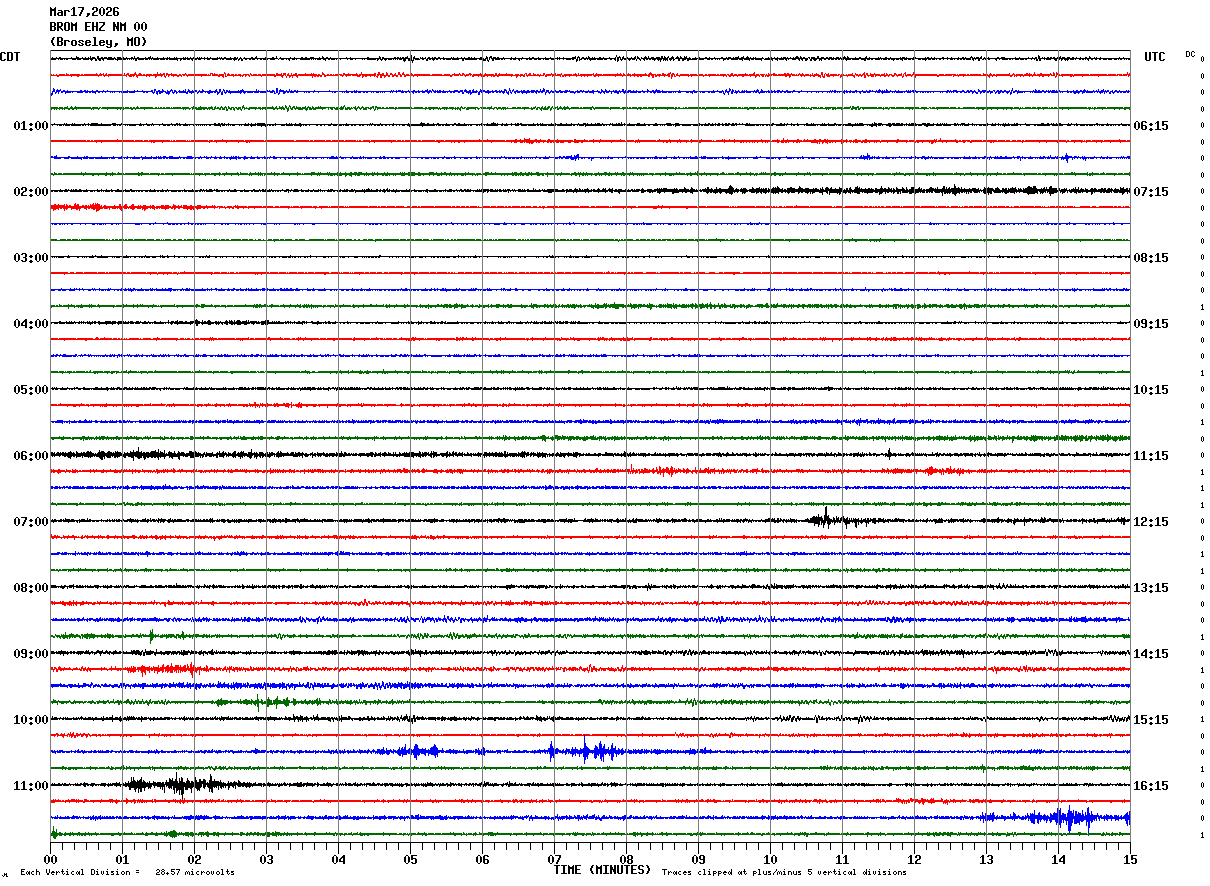Click the 09:15 UTC time label

[1151, 324]
